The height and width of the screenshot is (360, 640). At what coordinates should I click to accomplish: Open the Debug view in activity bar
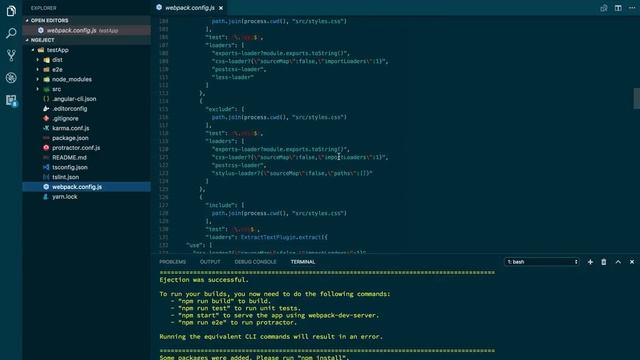point(11,78)
